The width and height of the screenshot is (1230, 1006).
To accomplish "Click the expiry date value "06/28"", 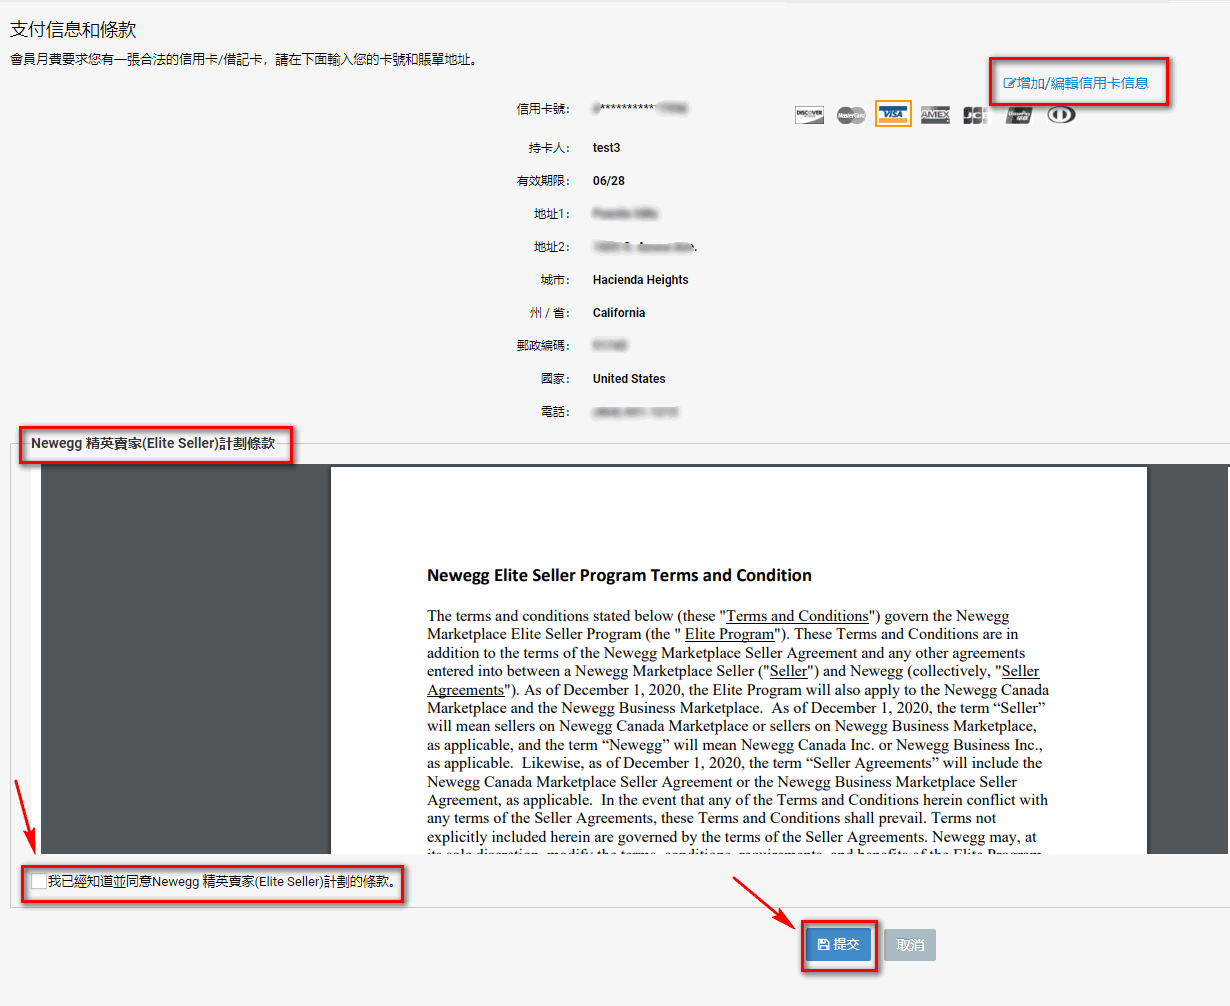I will tap(609, 181).
